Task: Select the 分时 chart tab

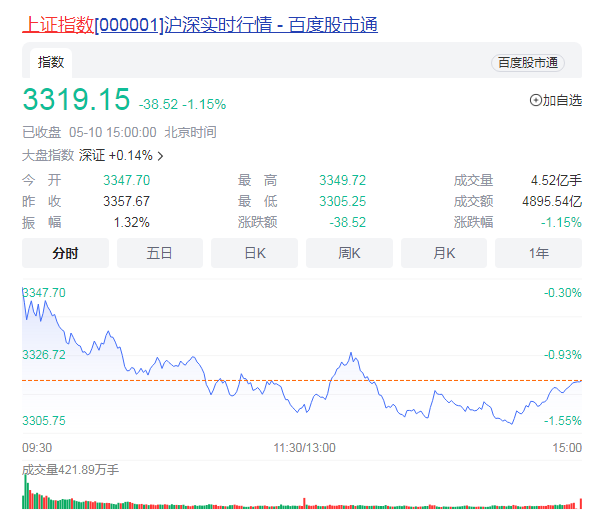Action: click(x=65, y=253)
